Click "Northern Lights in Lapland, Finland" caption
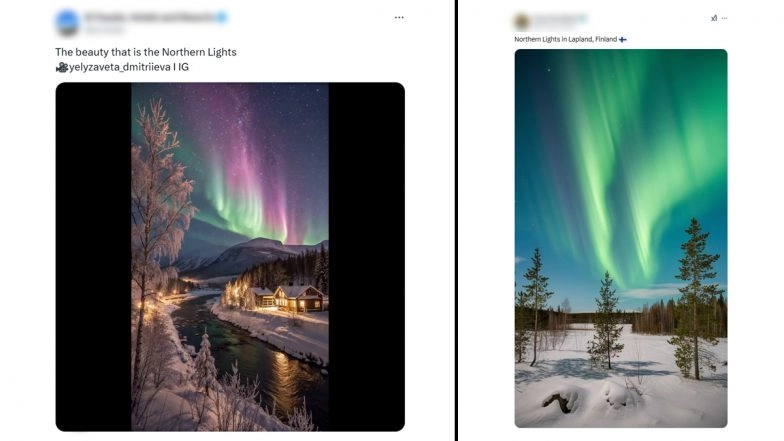Image resolution: width=784 pixels, height=441 pixels. coord(565,39)
